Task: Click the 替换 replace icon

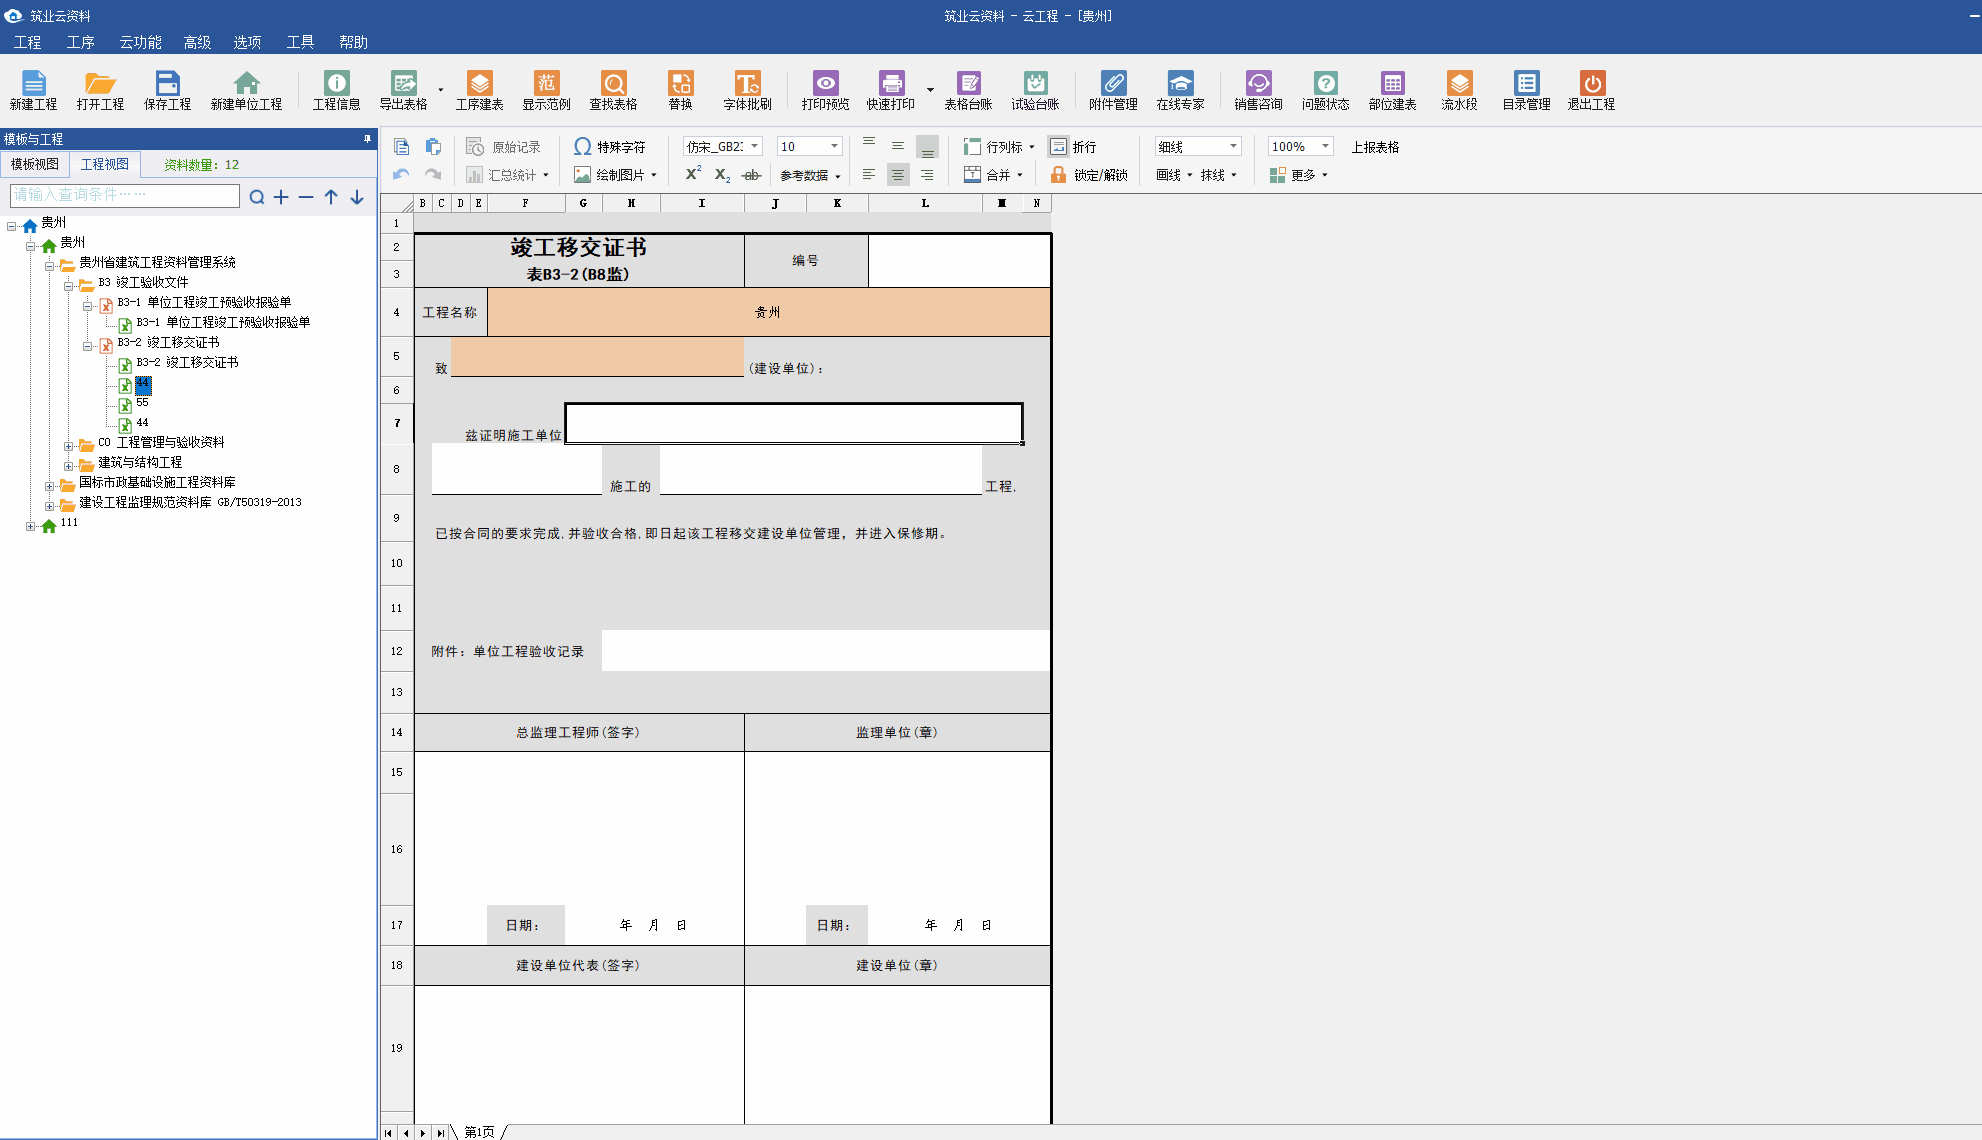Action: click(680, 90)
